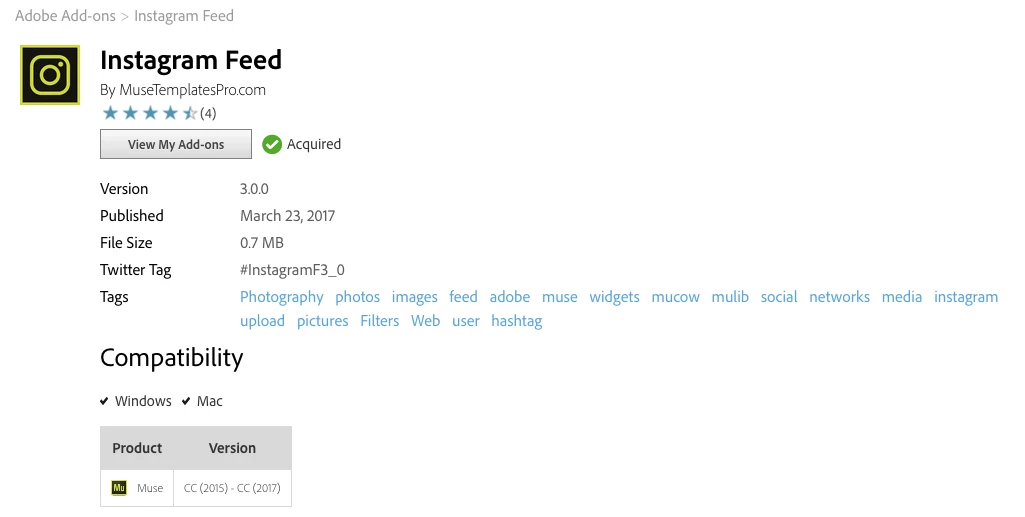Image resolution: width=1025 pixels, height=517 pixels.
Task: Open the mucow tag
Action: tap(675, 297)
